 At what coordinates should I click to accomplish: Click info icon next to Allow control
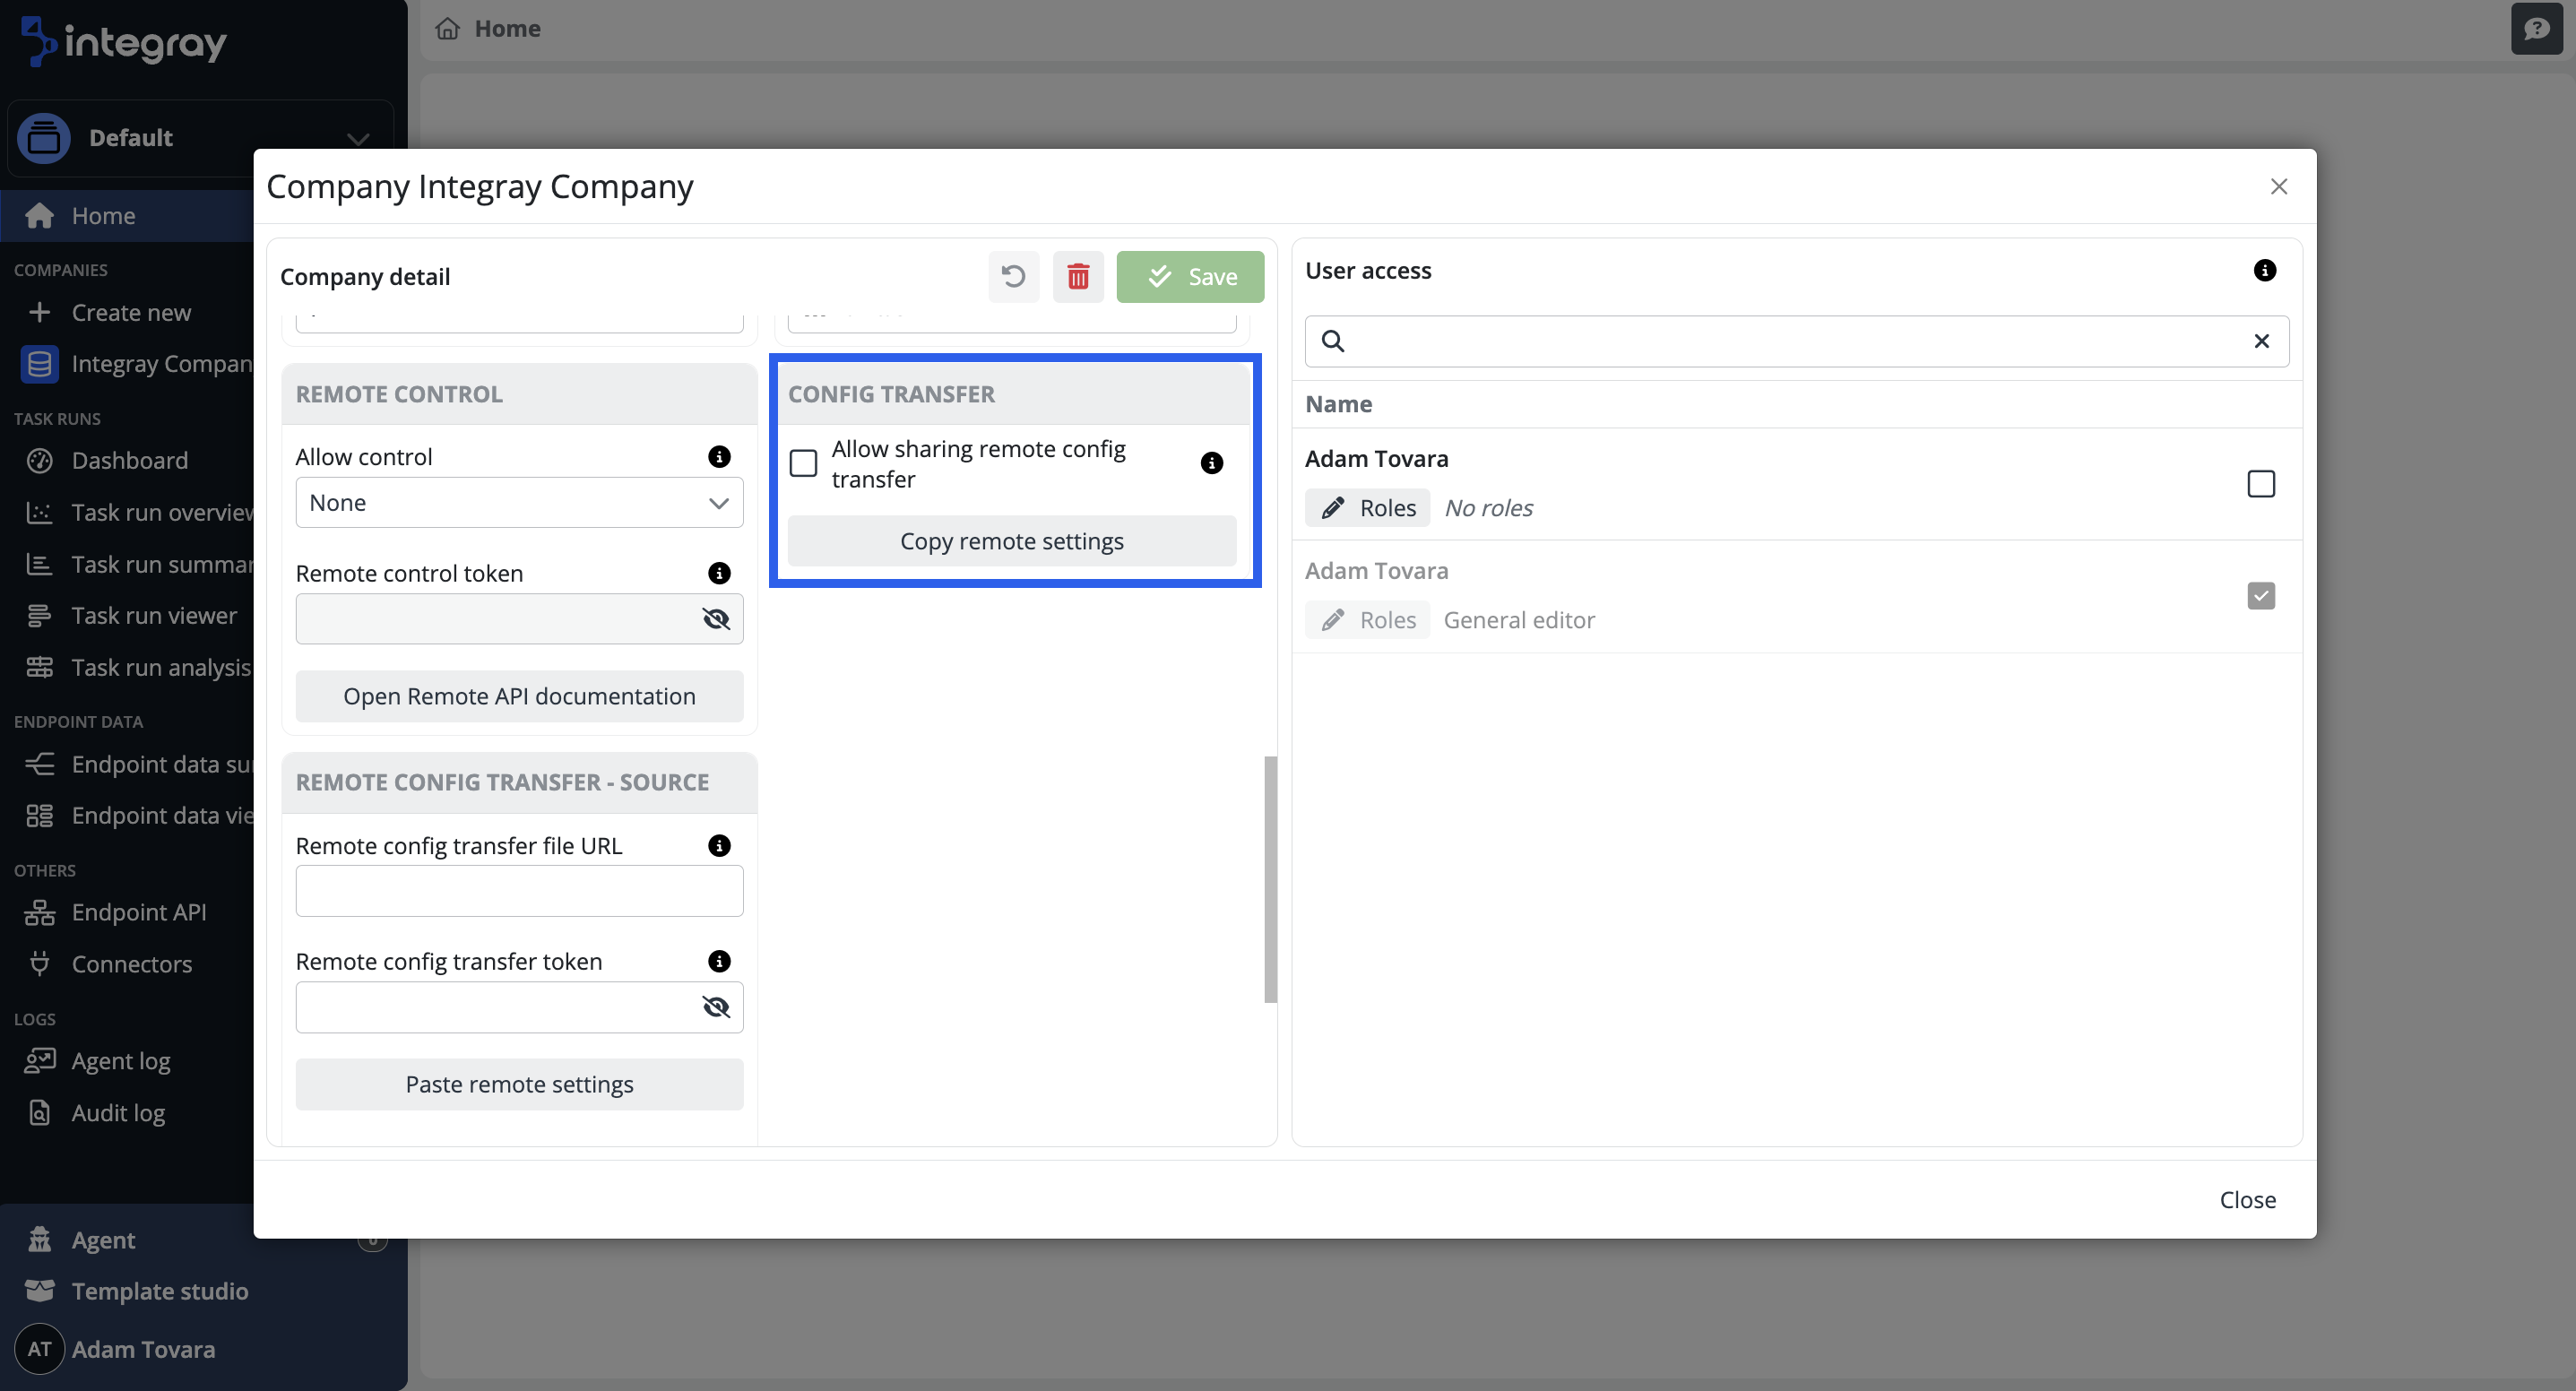[x=718, y=457]
